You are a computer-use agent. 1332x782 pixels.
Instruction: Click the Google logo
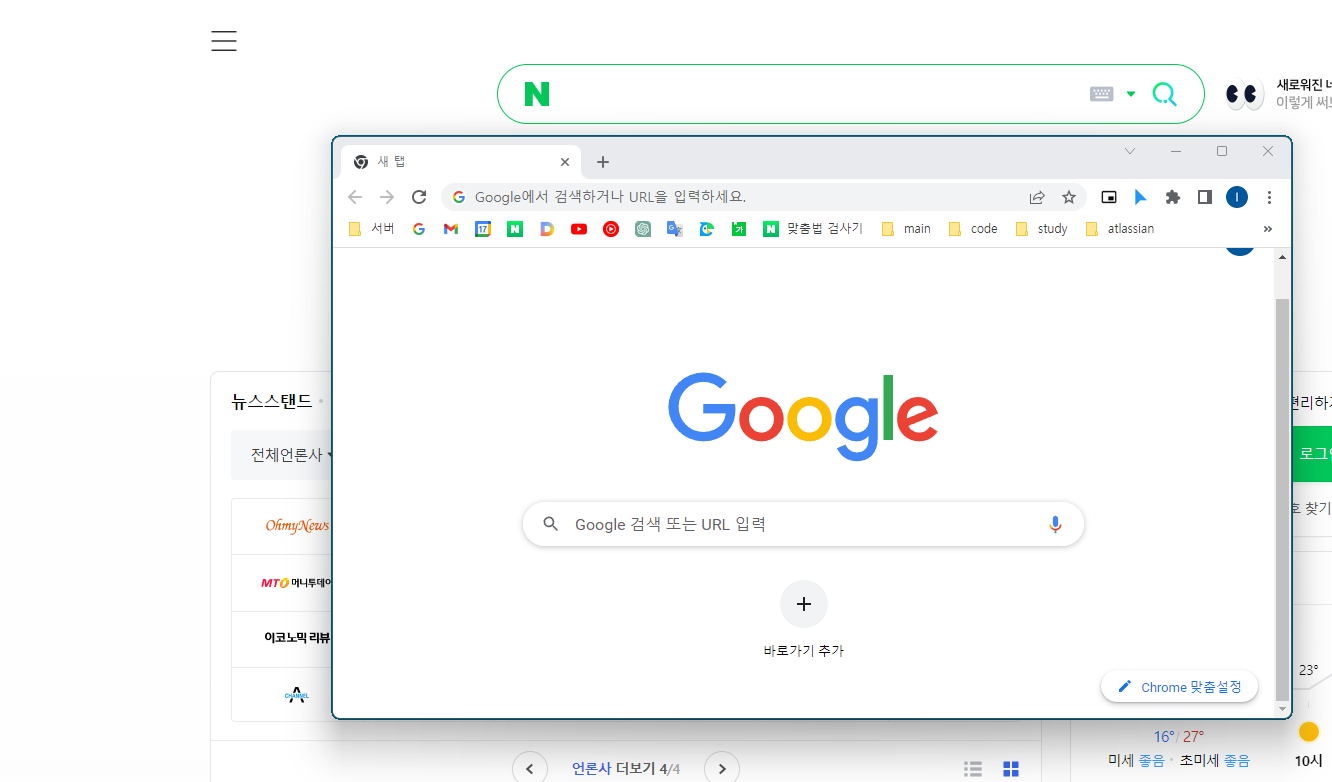803,415
